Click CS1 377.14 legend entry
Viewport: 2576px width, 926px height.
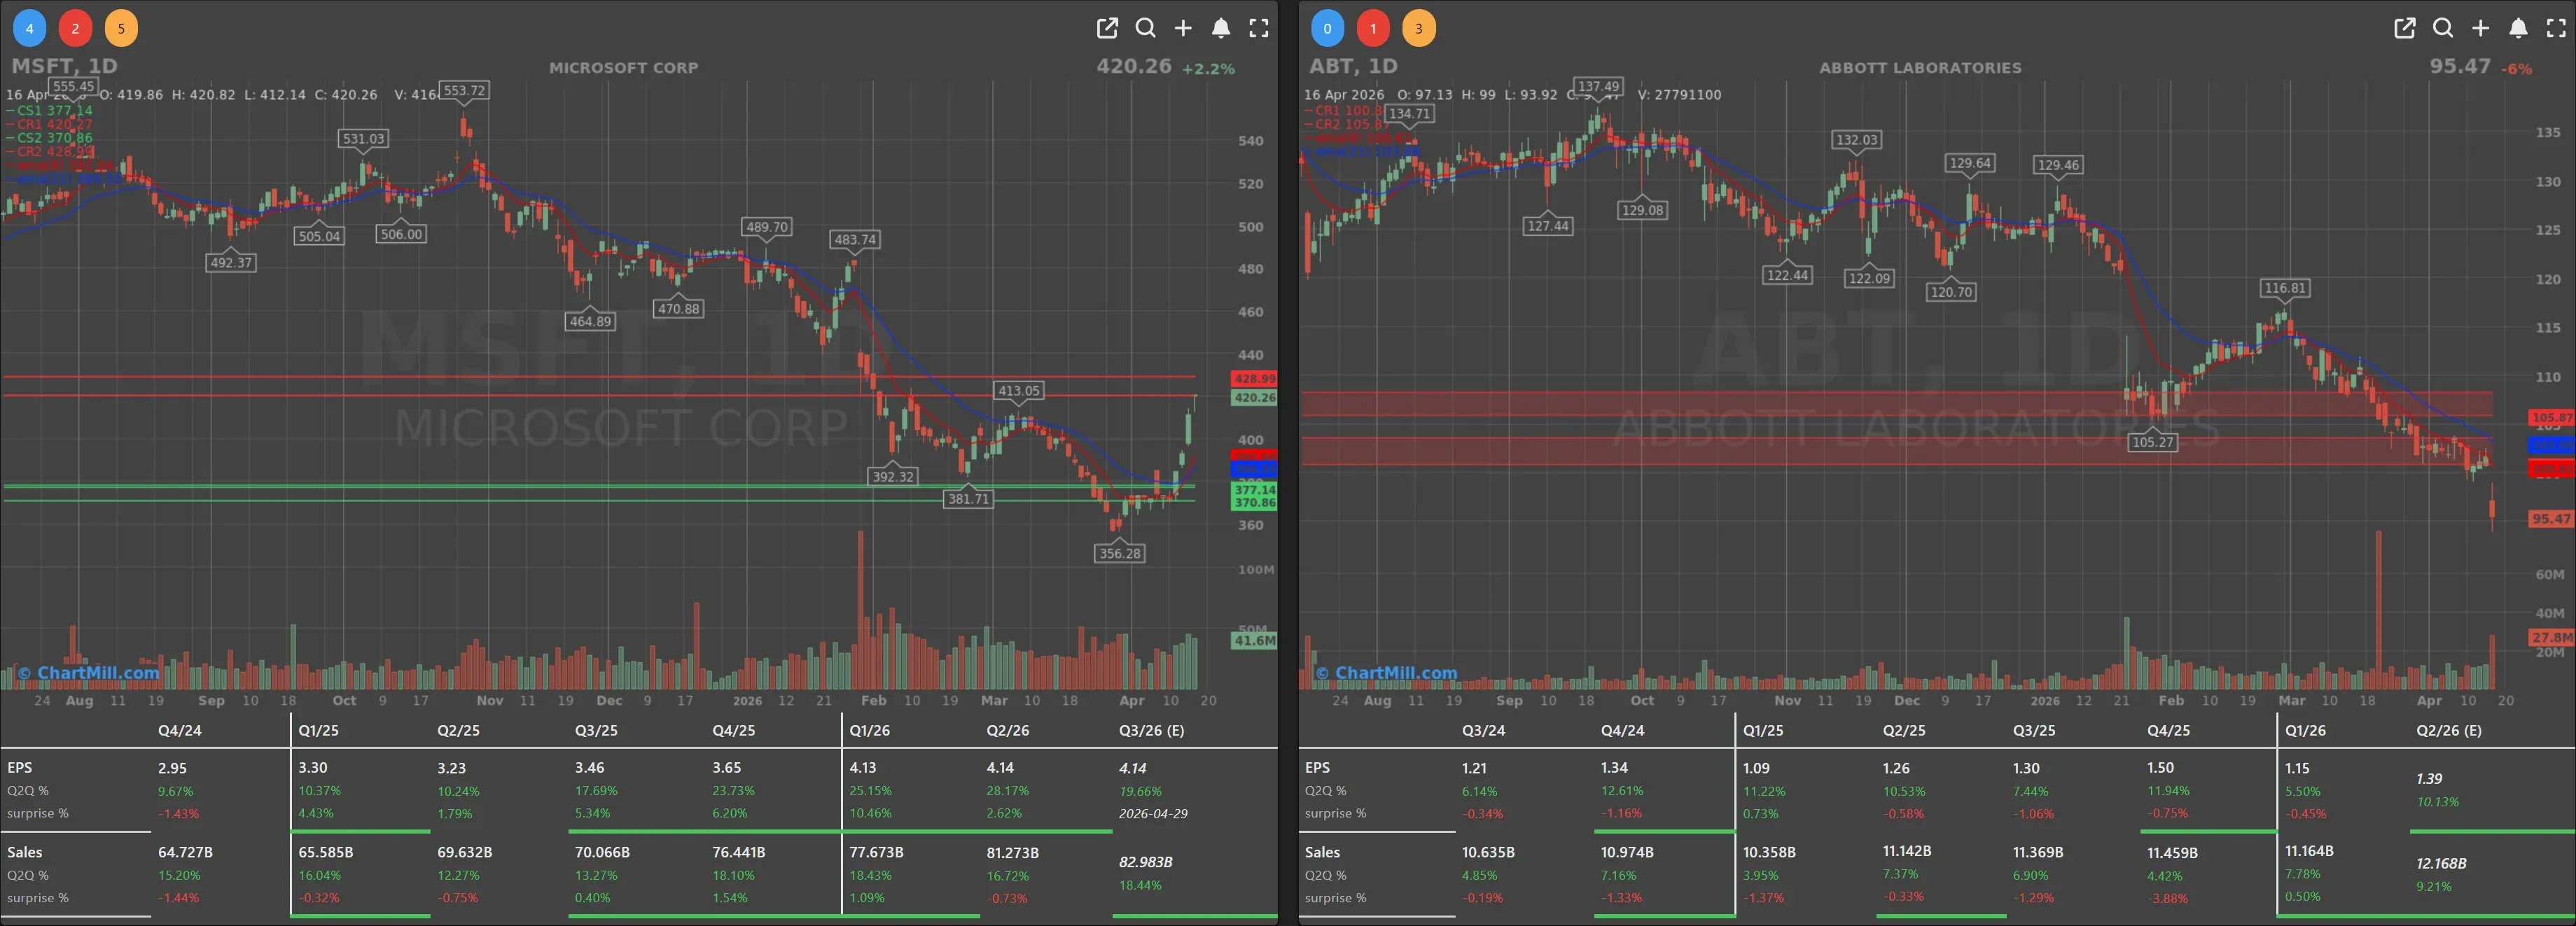click(49, 111)
